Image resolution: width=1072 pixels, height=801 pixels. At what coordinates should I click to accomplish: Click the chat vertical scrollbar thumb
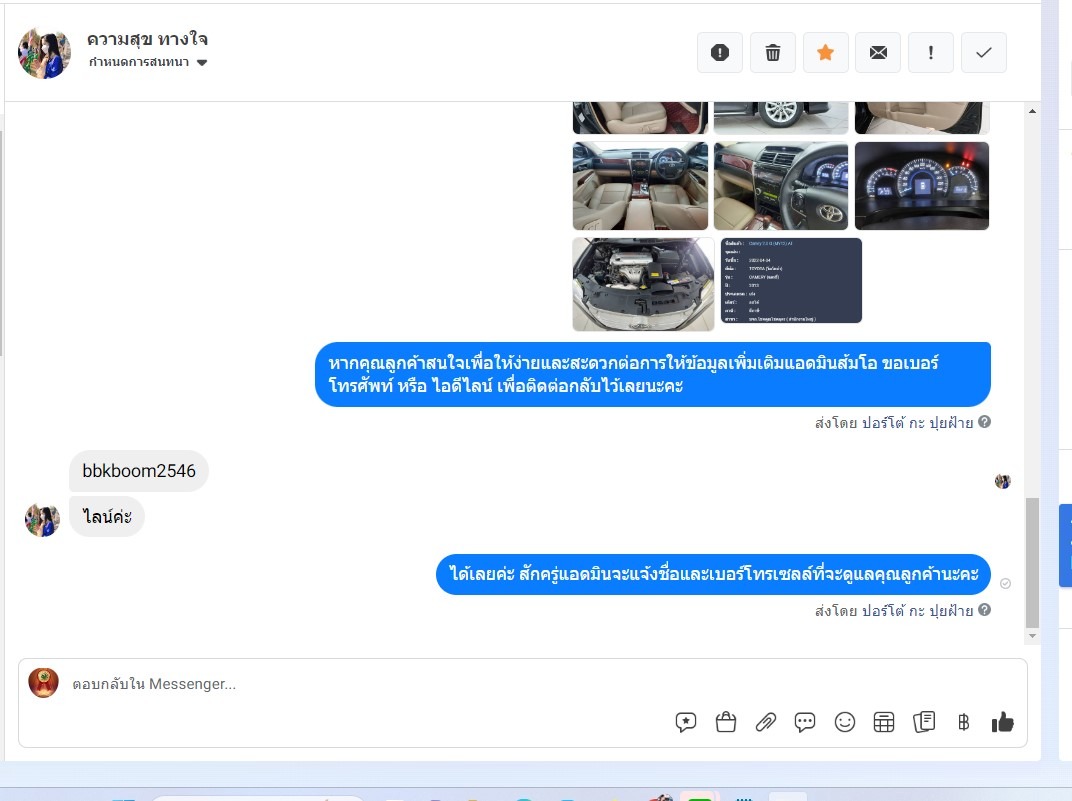[1032, 562]
